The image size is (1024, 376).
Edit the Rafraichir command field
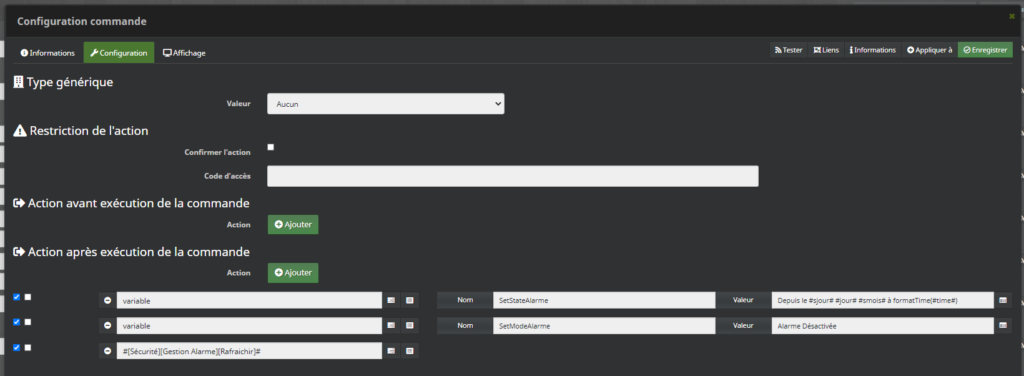(249, 351)
